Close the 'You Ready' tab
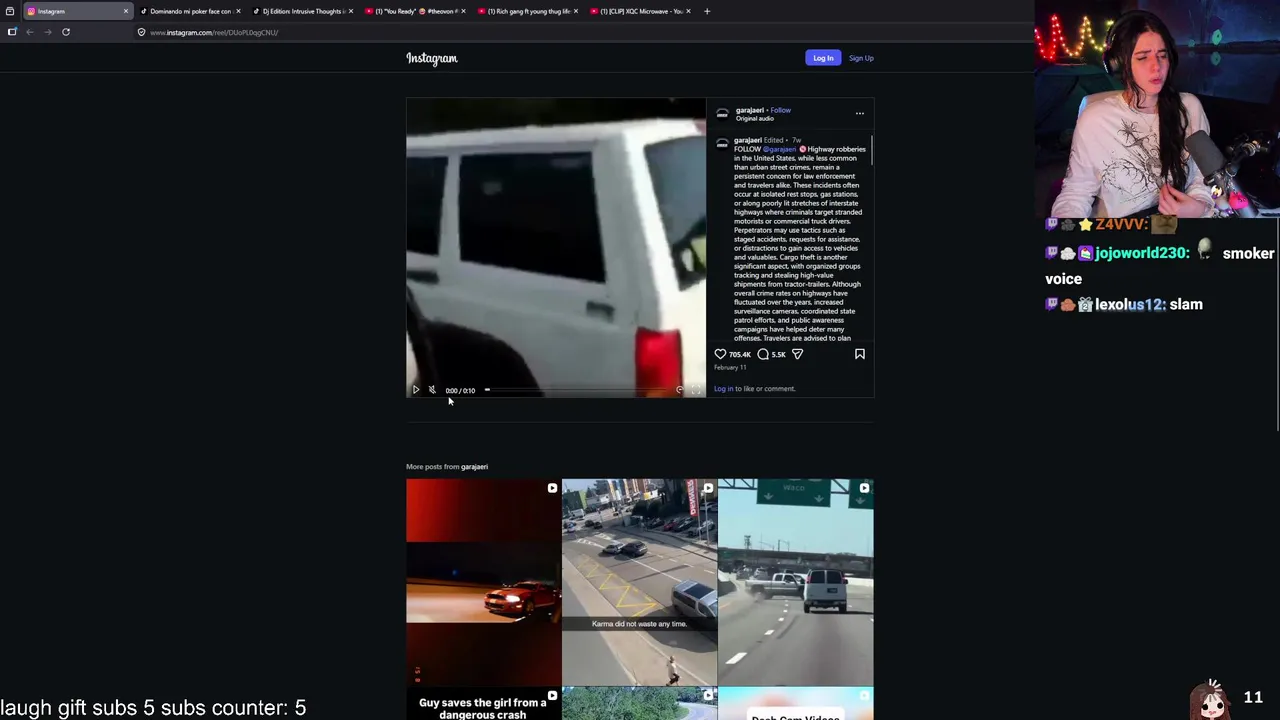The image size is (1280, 720). pos(463,11)
